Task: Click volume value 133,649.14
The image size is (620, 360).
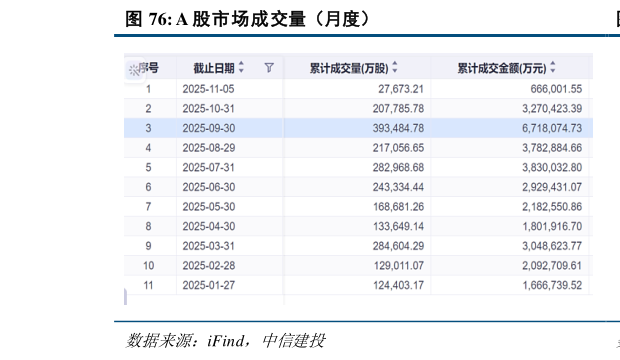Action: [399, 226]
